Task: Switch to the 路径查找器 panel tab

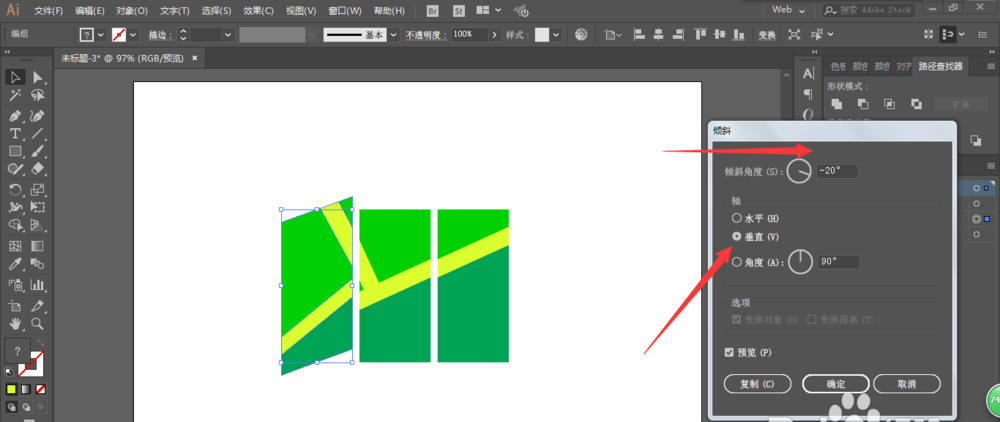Action: pos(940,66)
